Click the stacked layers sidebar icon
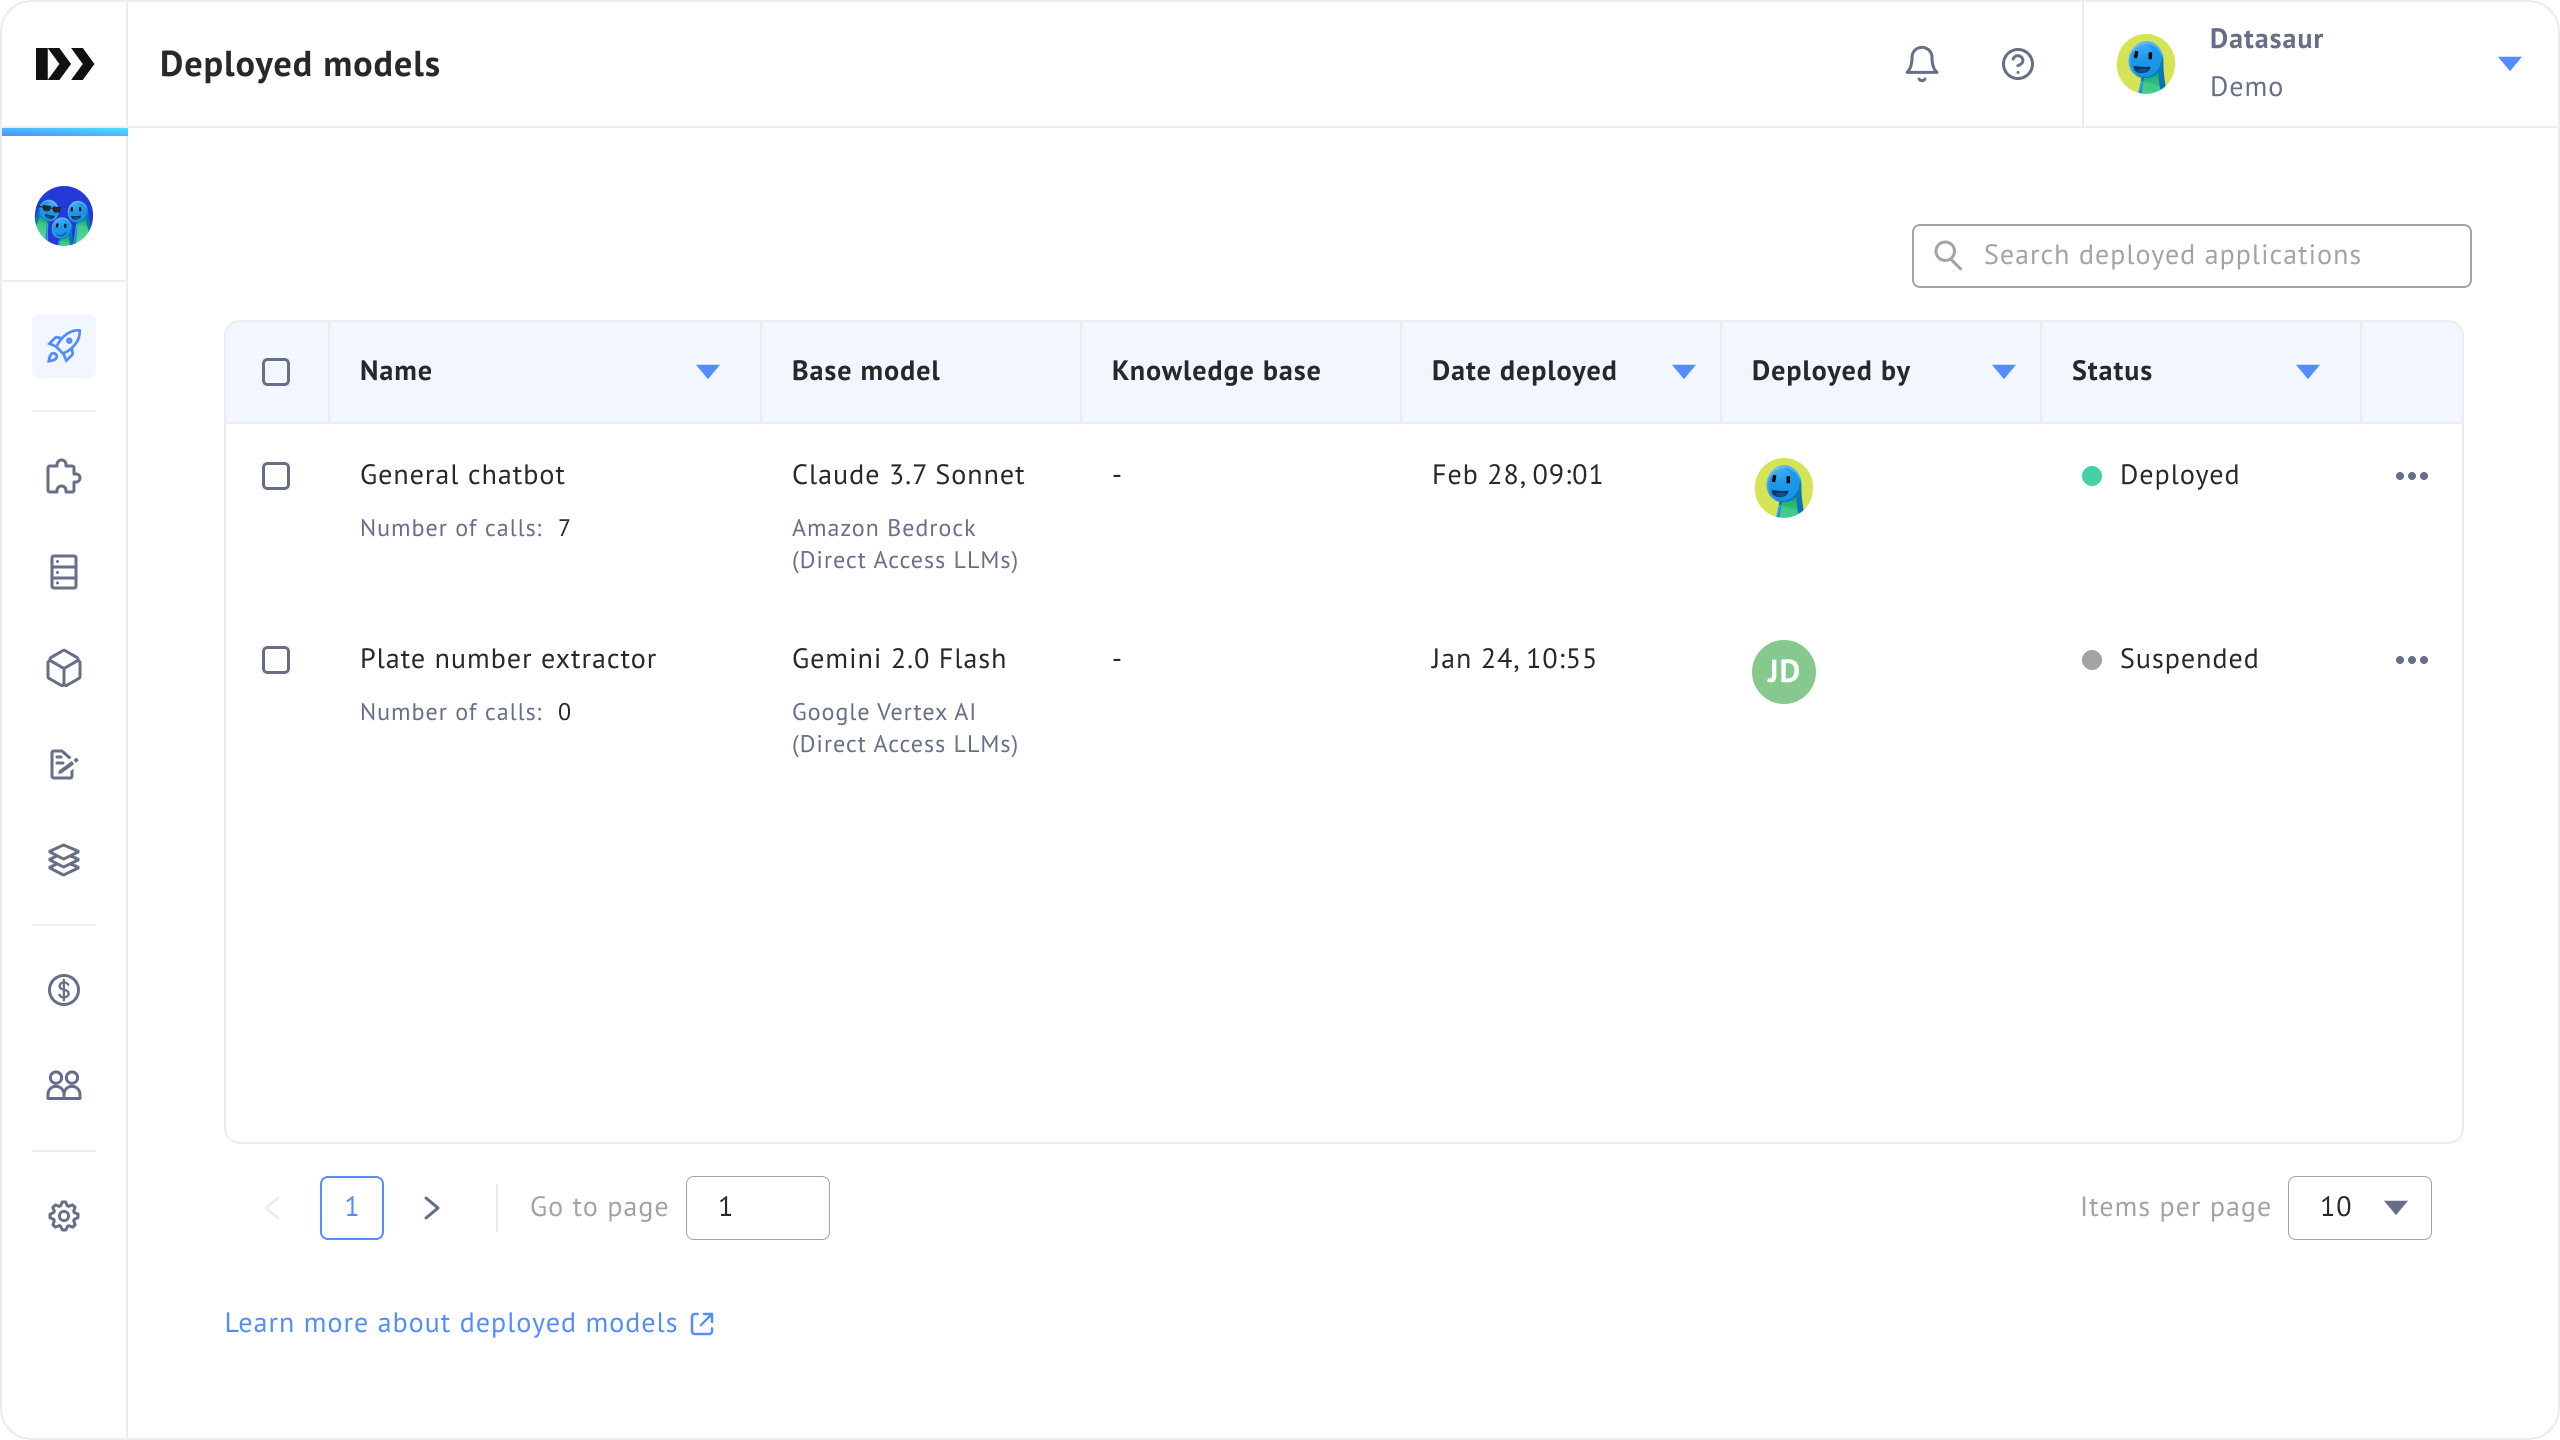The width and height of the screenshot is (2560, 1440). 64,860
